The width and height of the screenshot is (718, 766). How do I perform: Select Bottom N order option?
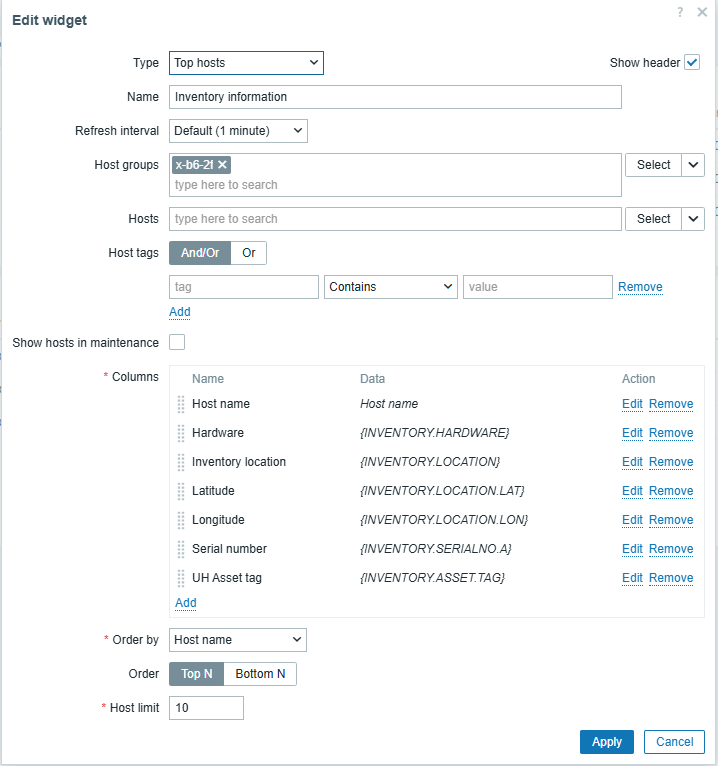[x=260, y=674]
